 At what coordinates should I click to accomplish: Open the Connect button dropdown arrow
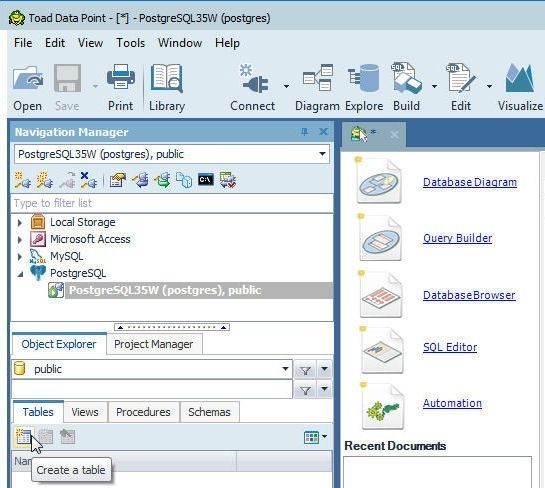tap(286, 86)
